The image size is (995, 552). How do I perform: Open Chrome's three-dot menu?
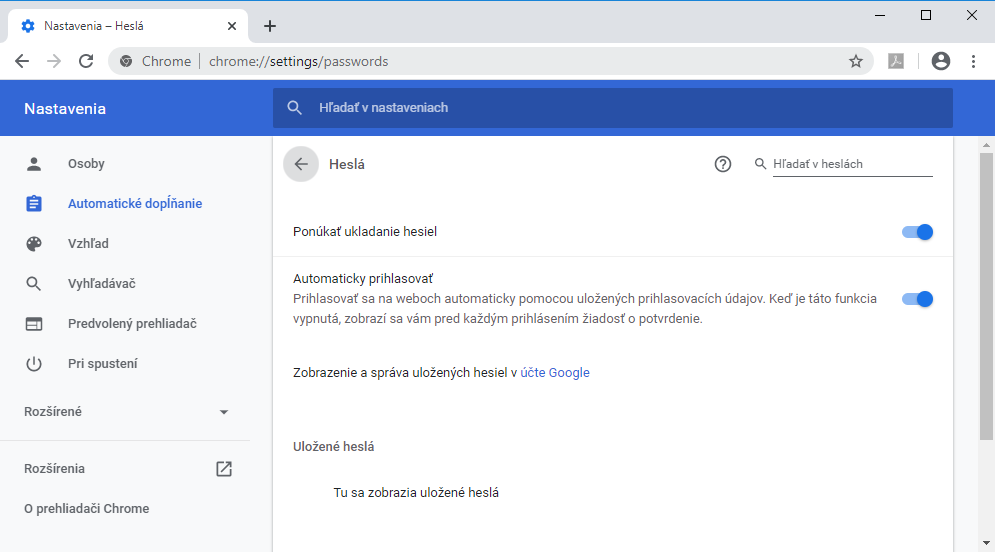coord(973,61)
